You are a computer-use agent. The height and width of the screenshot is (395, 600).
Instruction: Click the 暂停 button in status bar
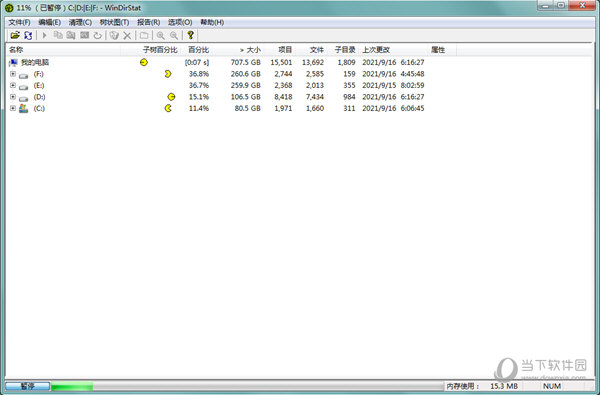[x=28, y=386]
